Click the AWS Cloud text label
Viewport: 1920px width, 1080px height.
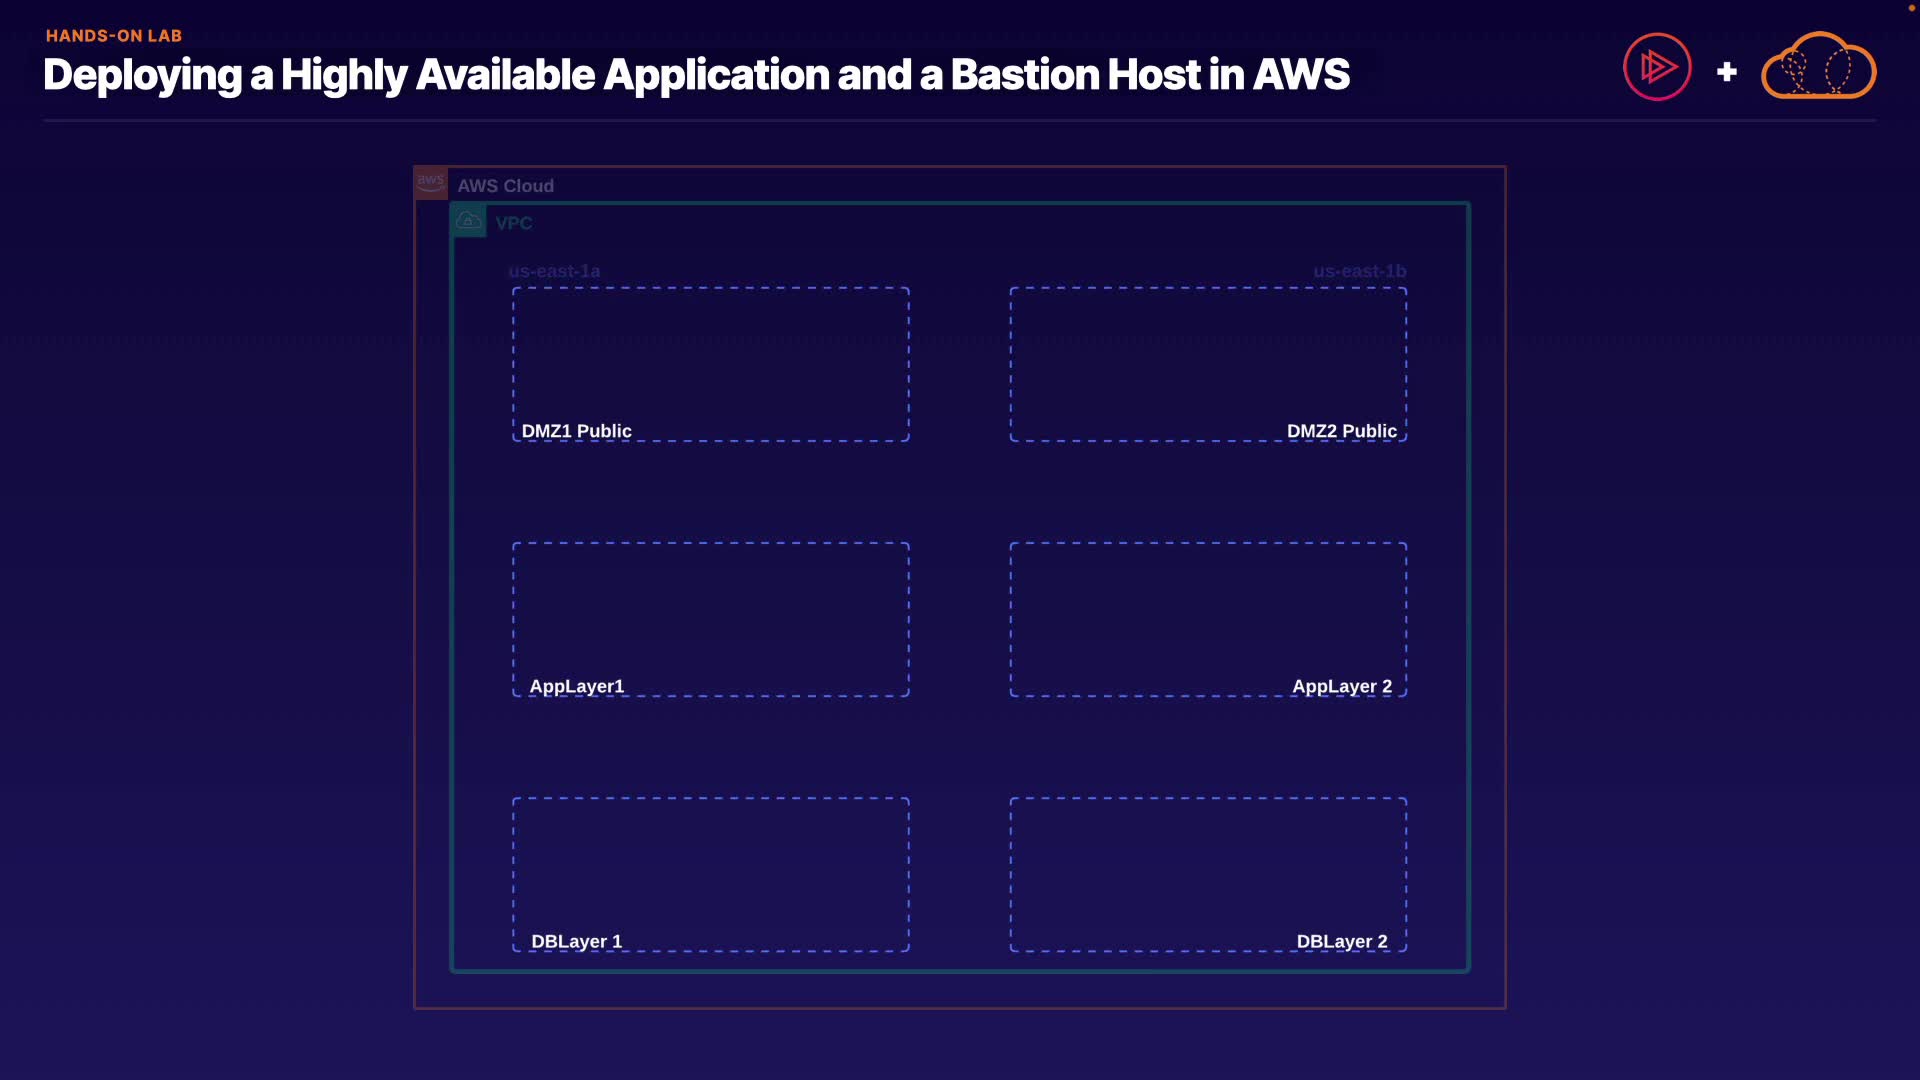point(505,186)
